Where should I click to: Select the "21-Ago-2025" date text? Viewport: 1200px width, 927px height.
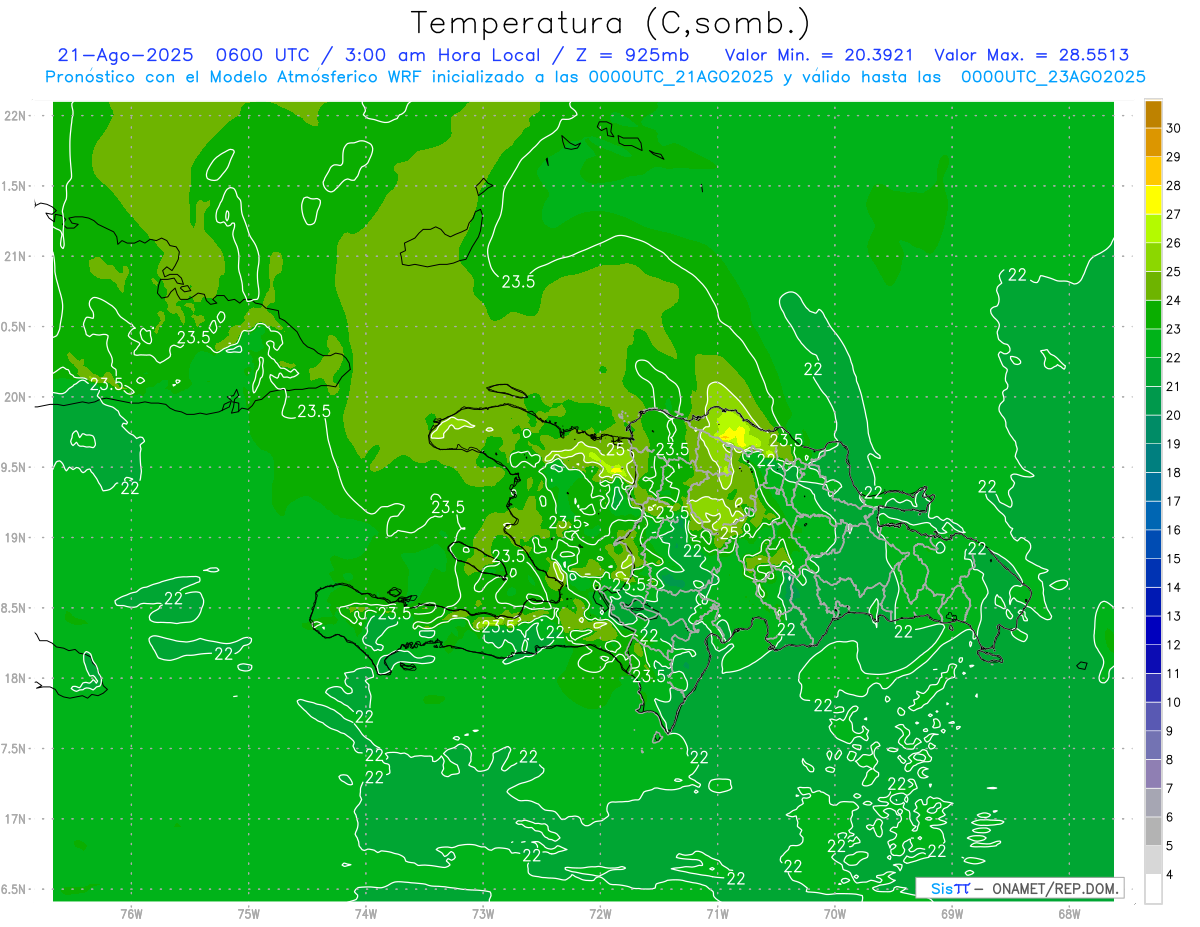125,55
